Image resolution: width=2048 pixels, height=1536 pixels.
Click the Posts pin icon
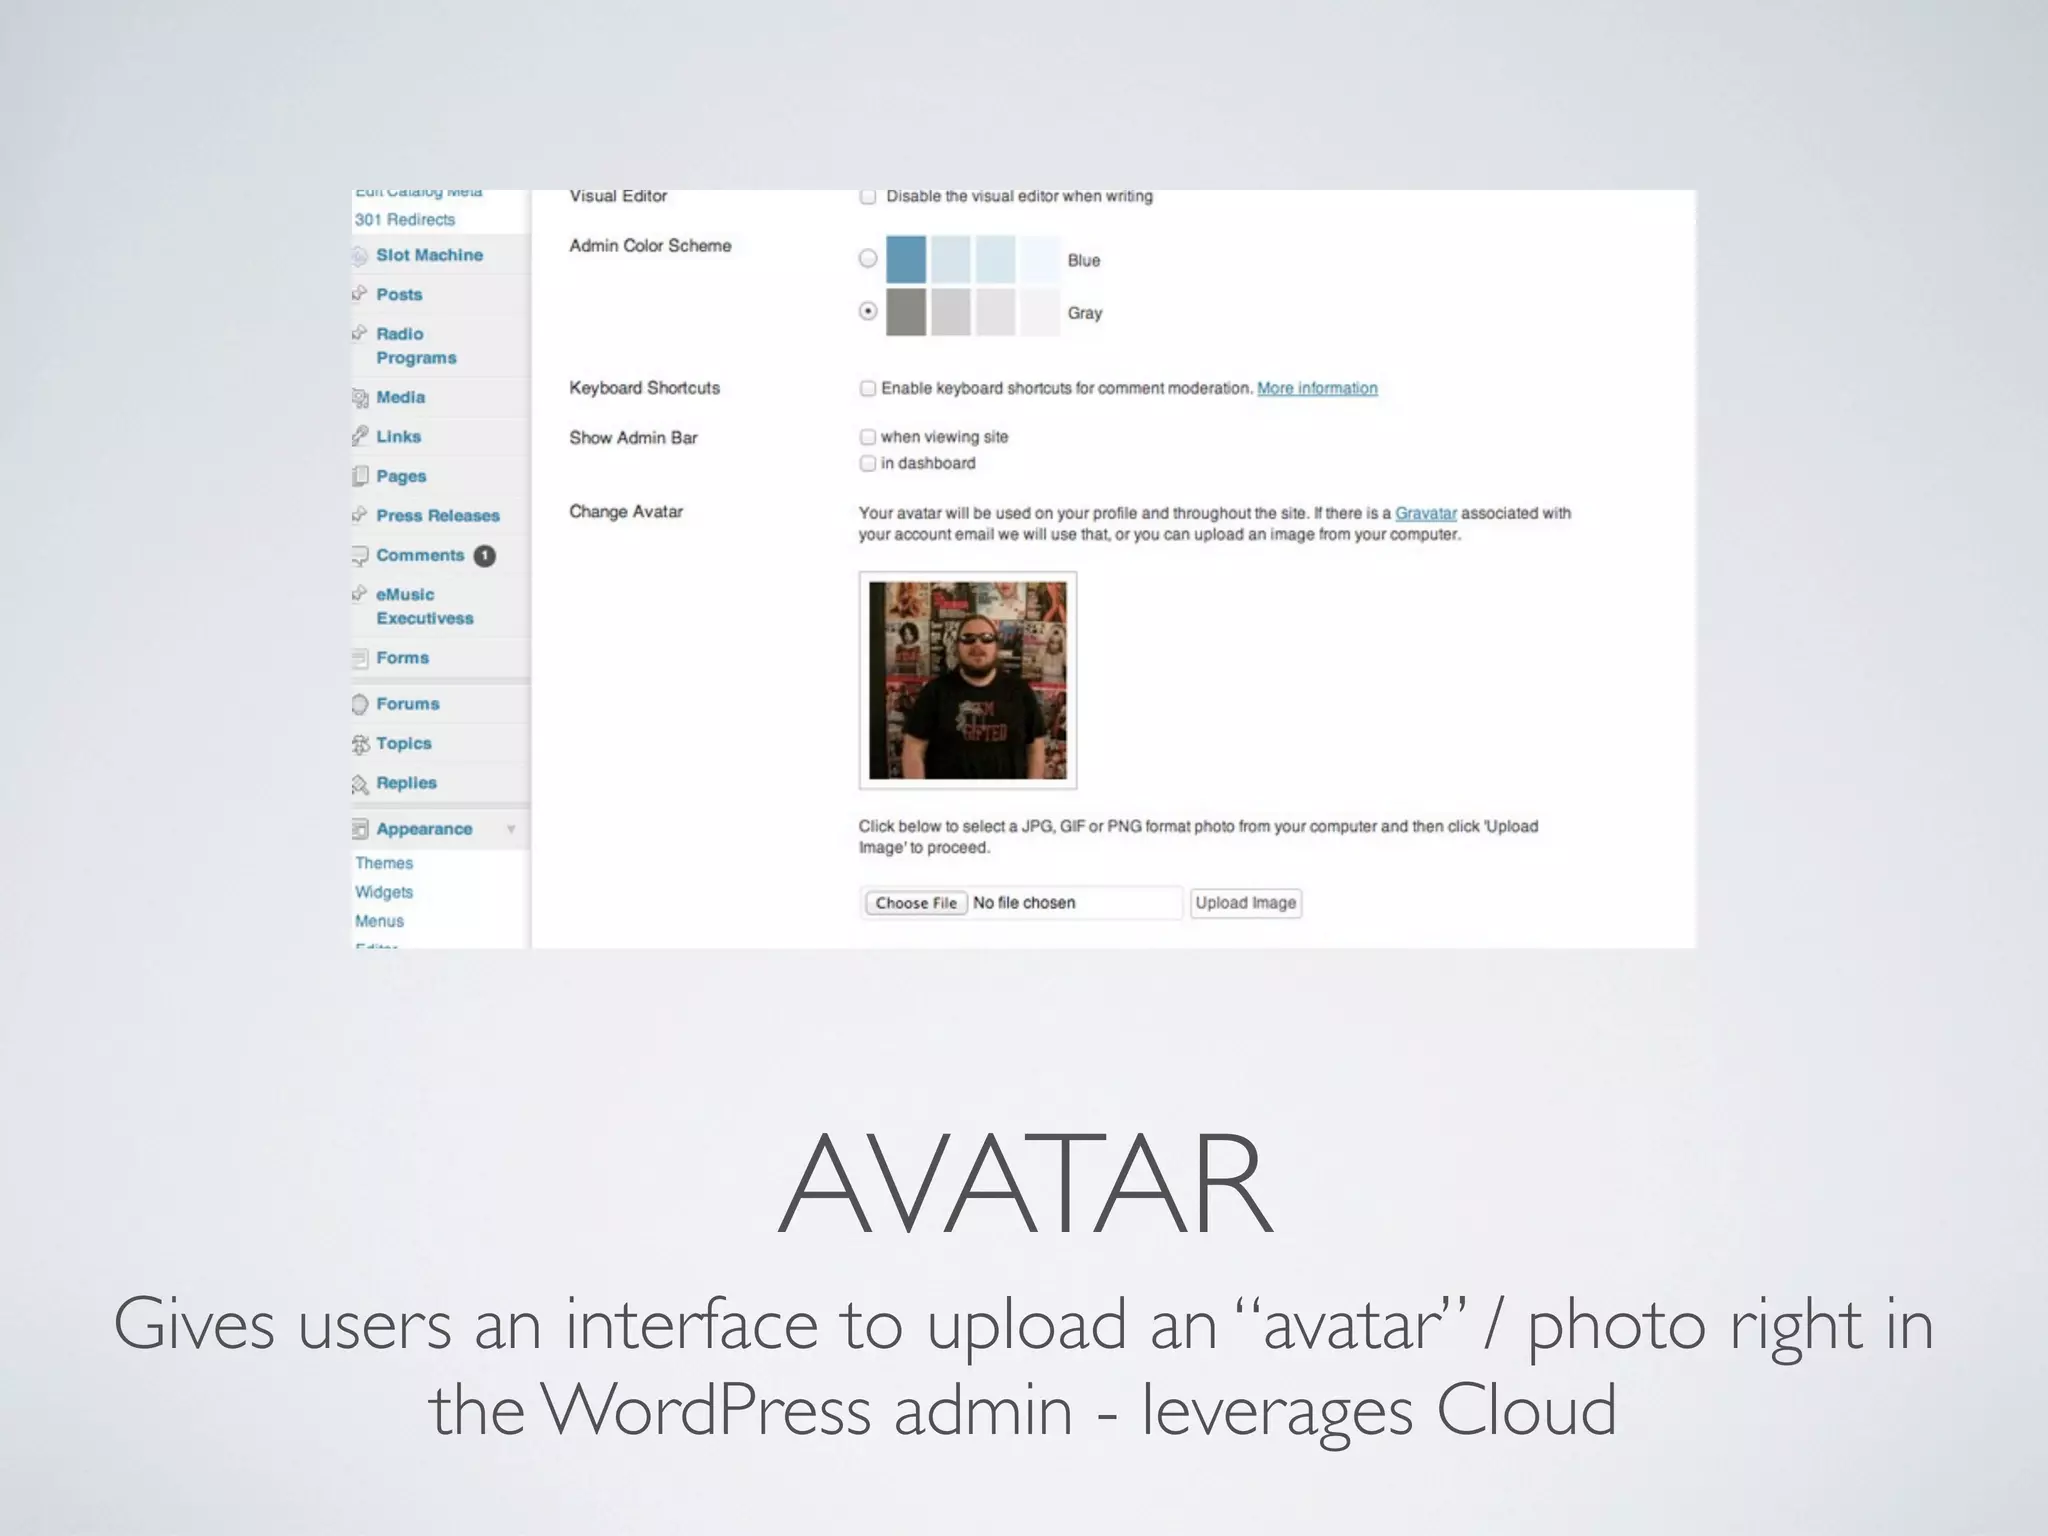click(360, 294)
